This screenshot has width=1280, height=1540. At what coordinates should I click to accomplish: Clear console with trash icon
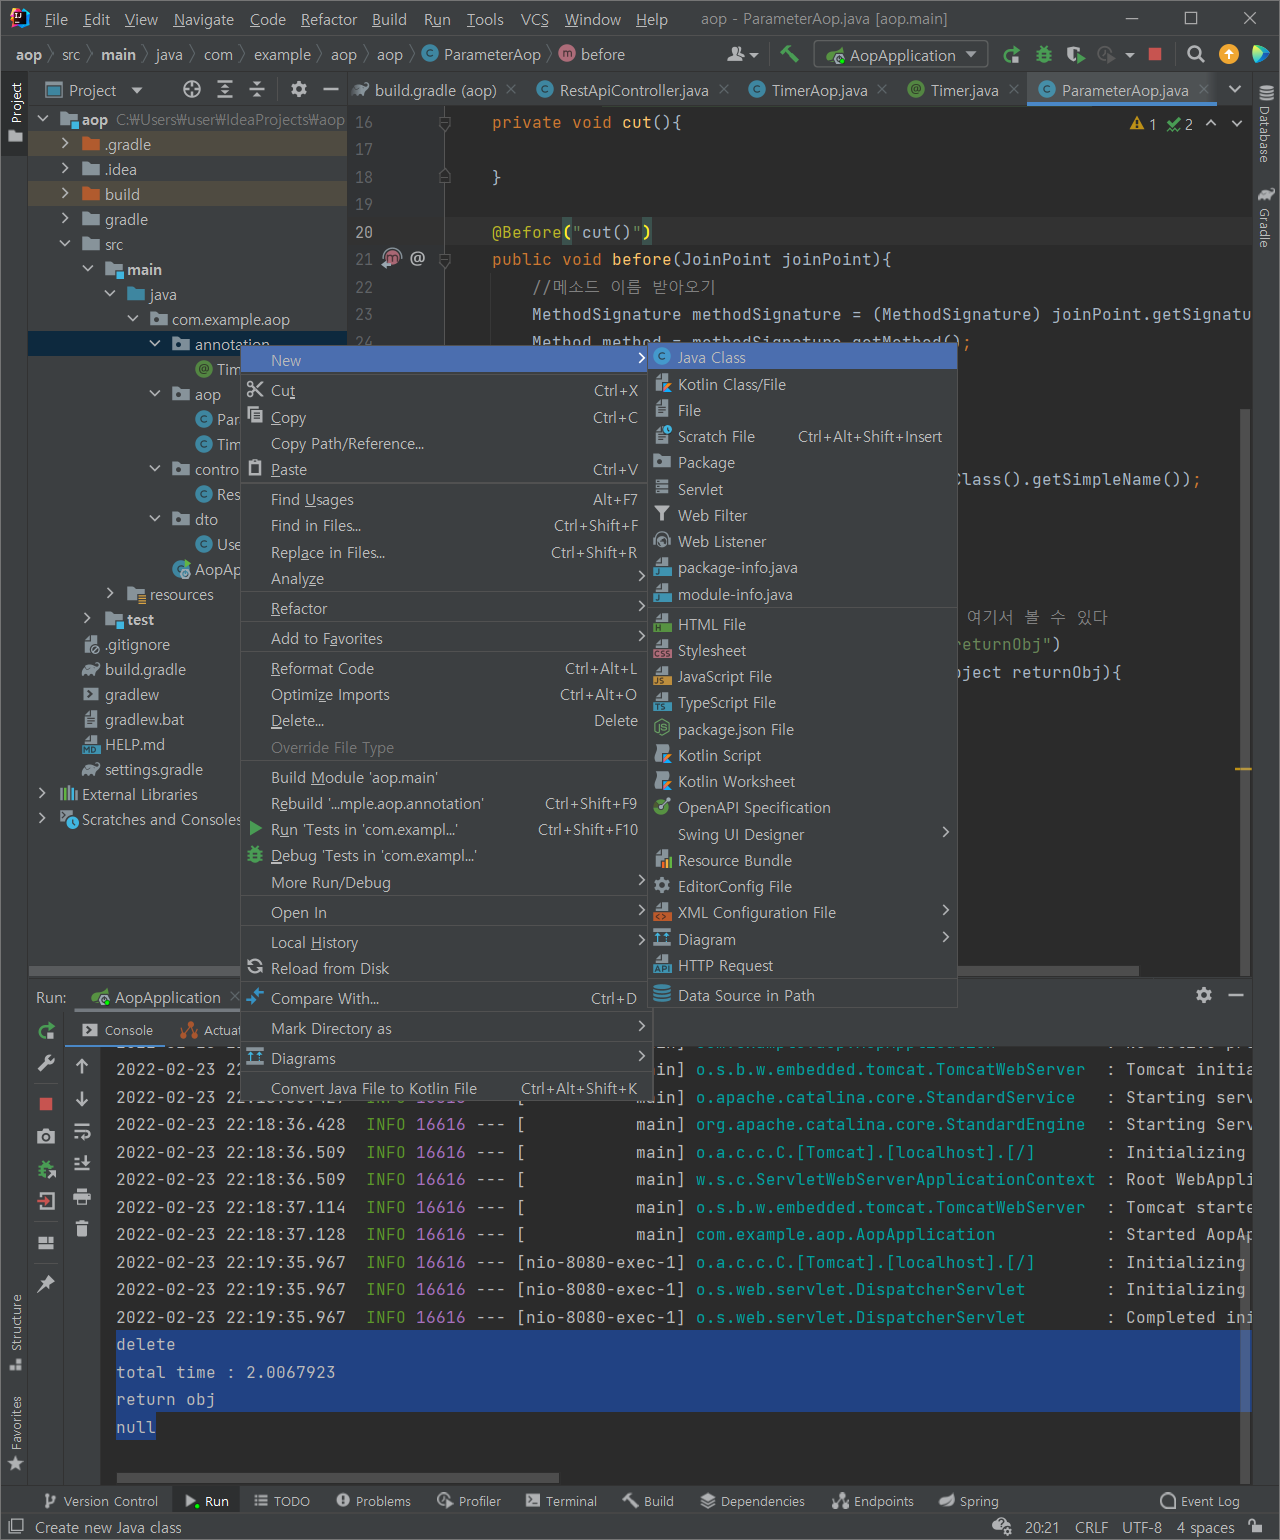82,1228
